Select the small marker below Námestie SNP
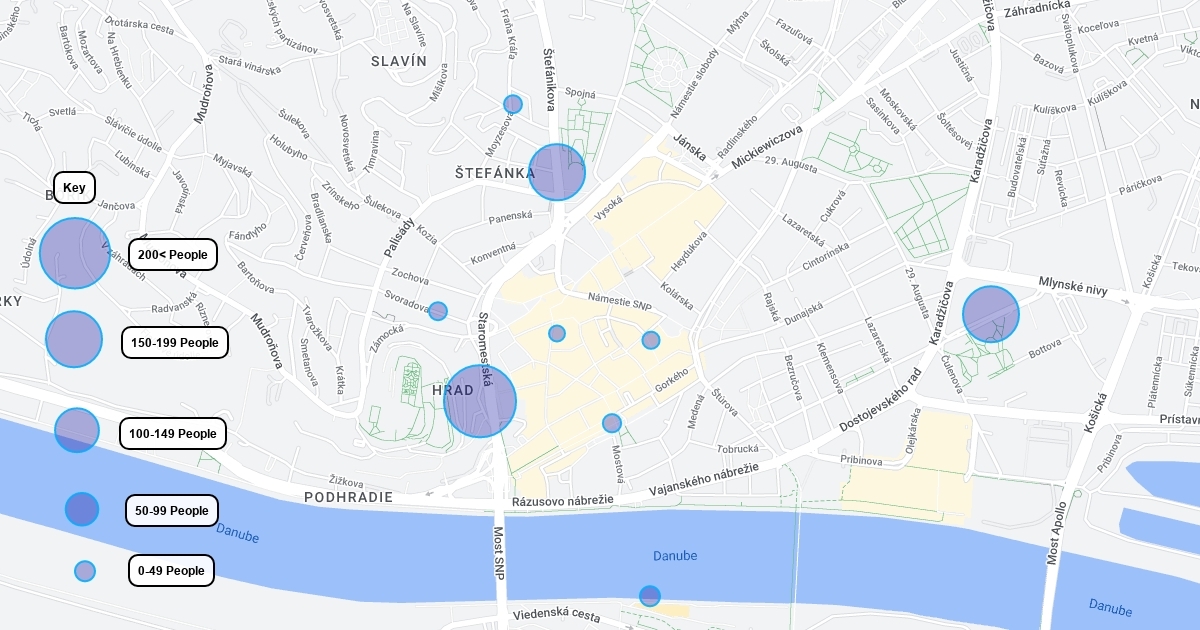 click(x=557, y=333)
